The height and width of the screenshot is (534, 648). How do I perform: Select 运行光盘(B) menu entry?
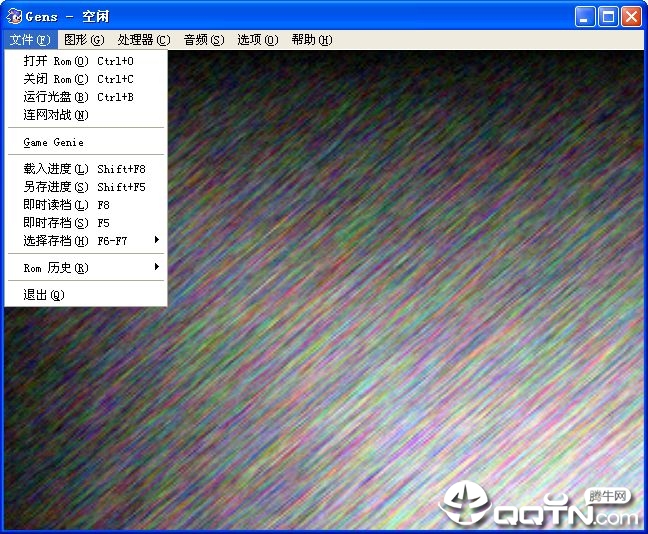[86, 97]
